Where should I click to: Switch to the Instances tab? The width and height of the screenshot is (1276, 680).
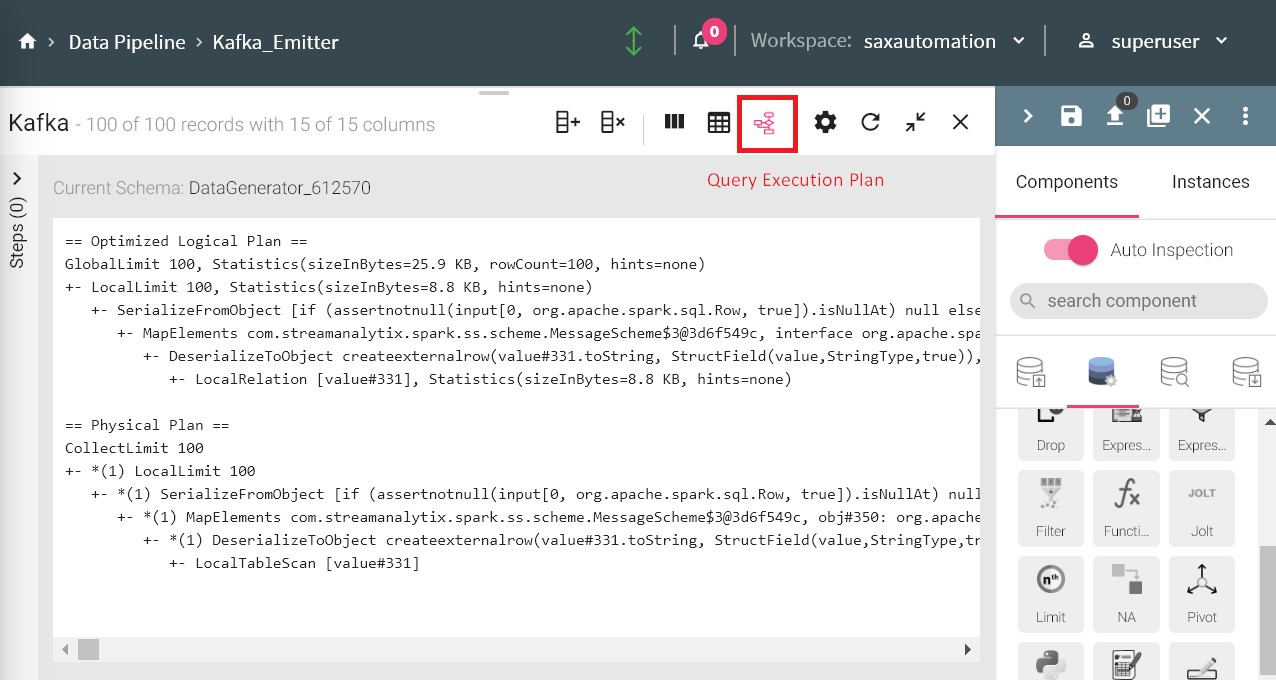pos(1210,182)
